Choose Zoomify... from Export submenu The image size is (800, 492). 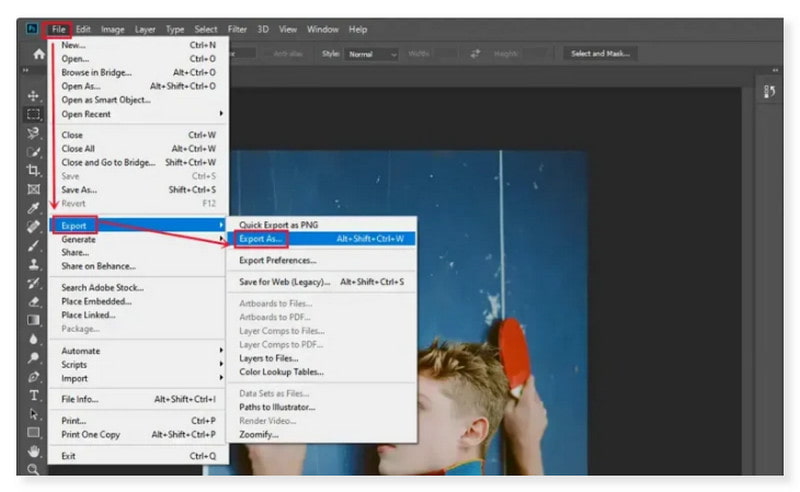(321, 434)
